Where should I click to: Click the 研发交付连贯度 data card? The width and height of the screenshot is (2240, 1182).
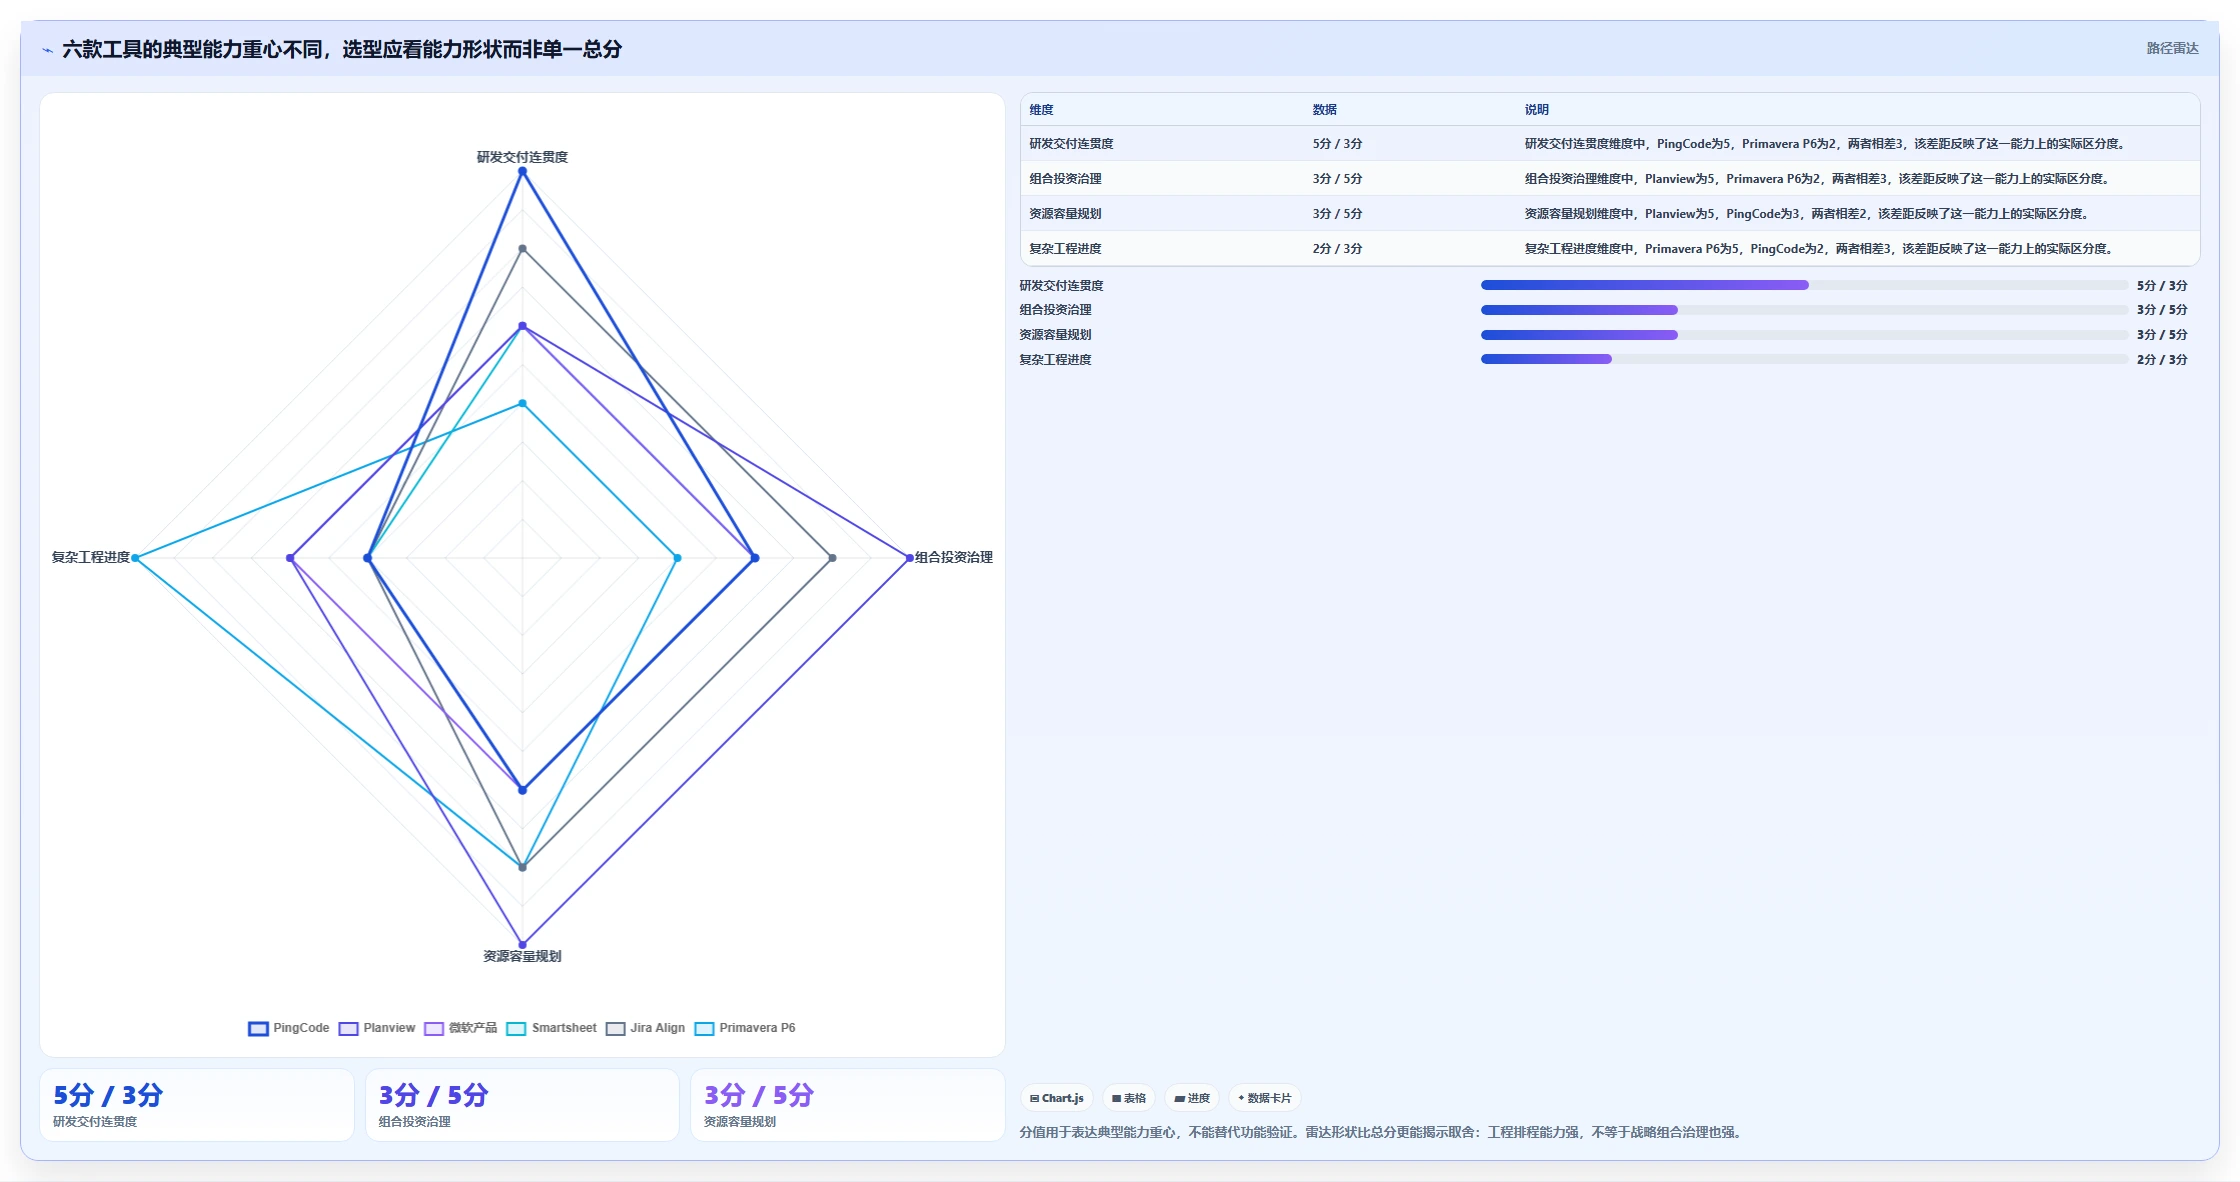(197, 1105)
